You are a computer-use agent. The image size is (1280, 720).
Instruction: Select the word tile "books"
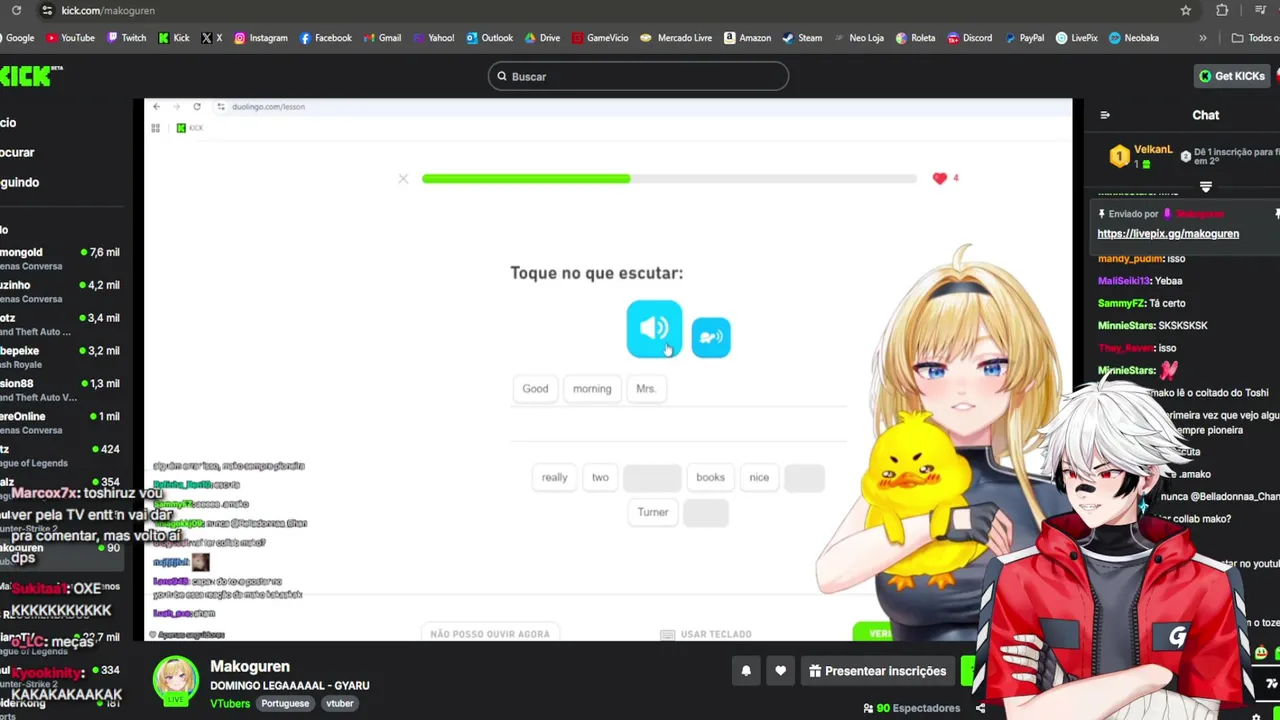pos(710,477)
